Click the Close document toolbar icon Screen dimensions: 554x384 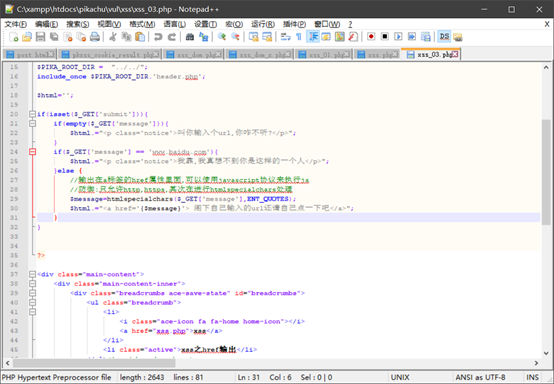67,37
